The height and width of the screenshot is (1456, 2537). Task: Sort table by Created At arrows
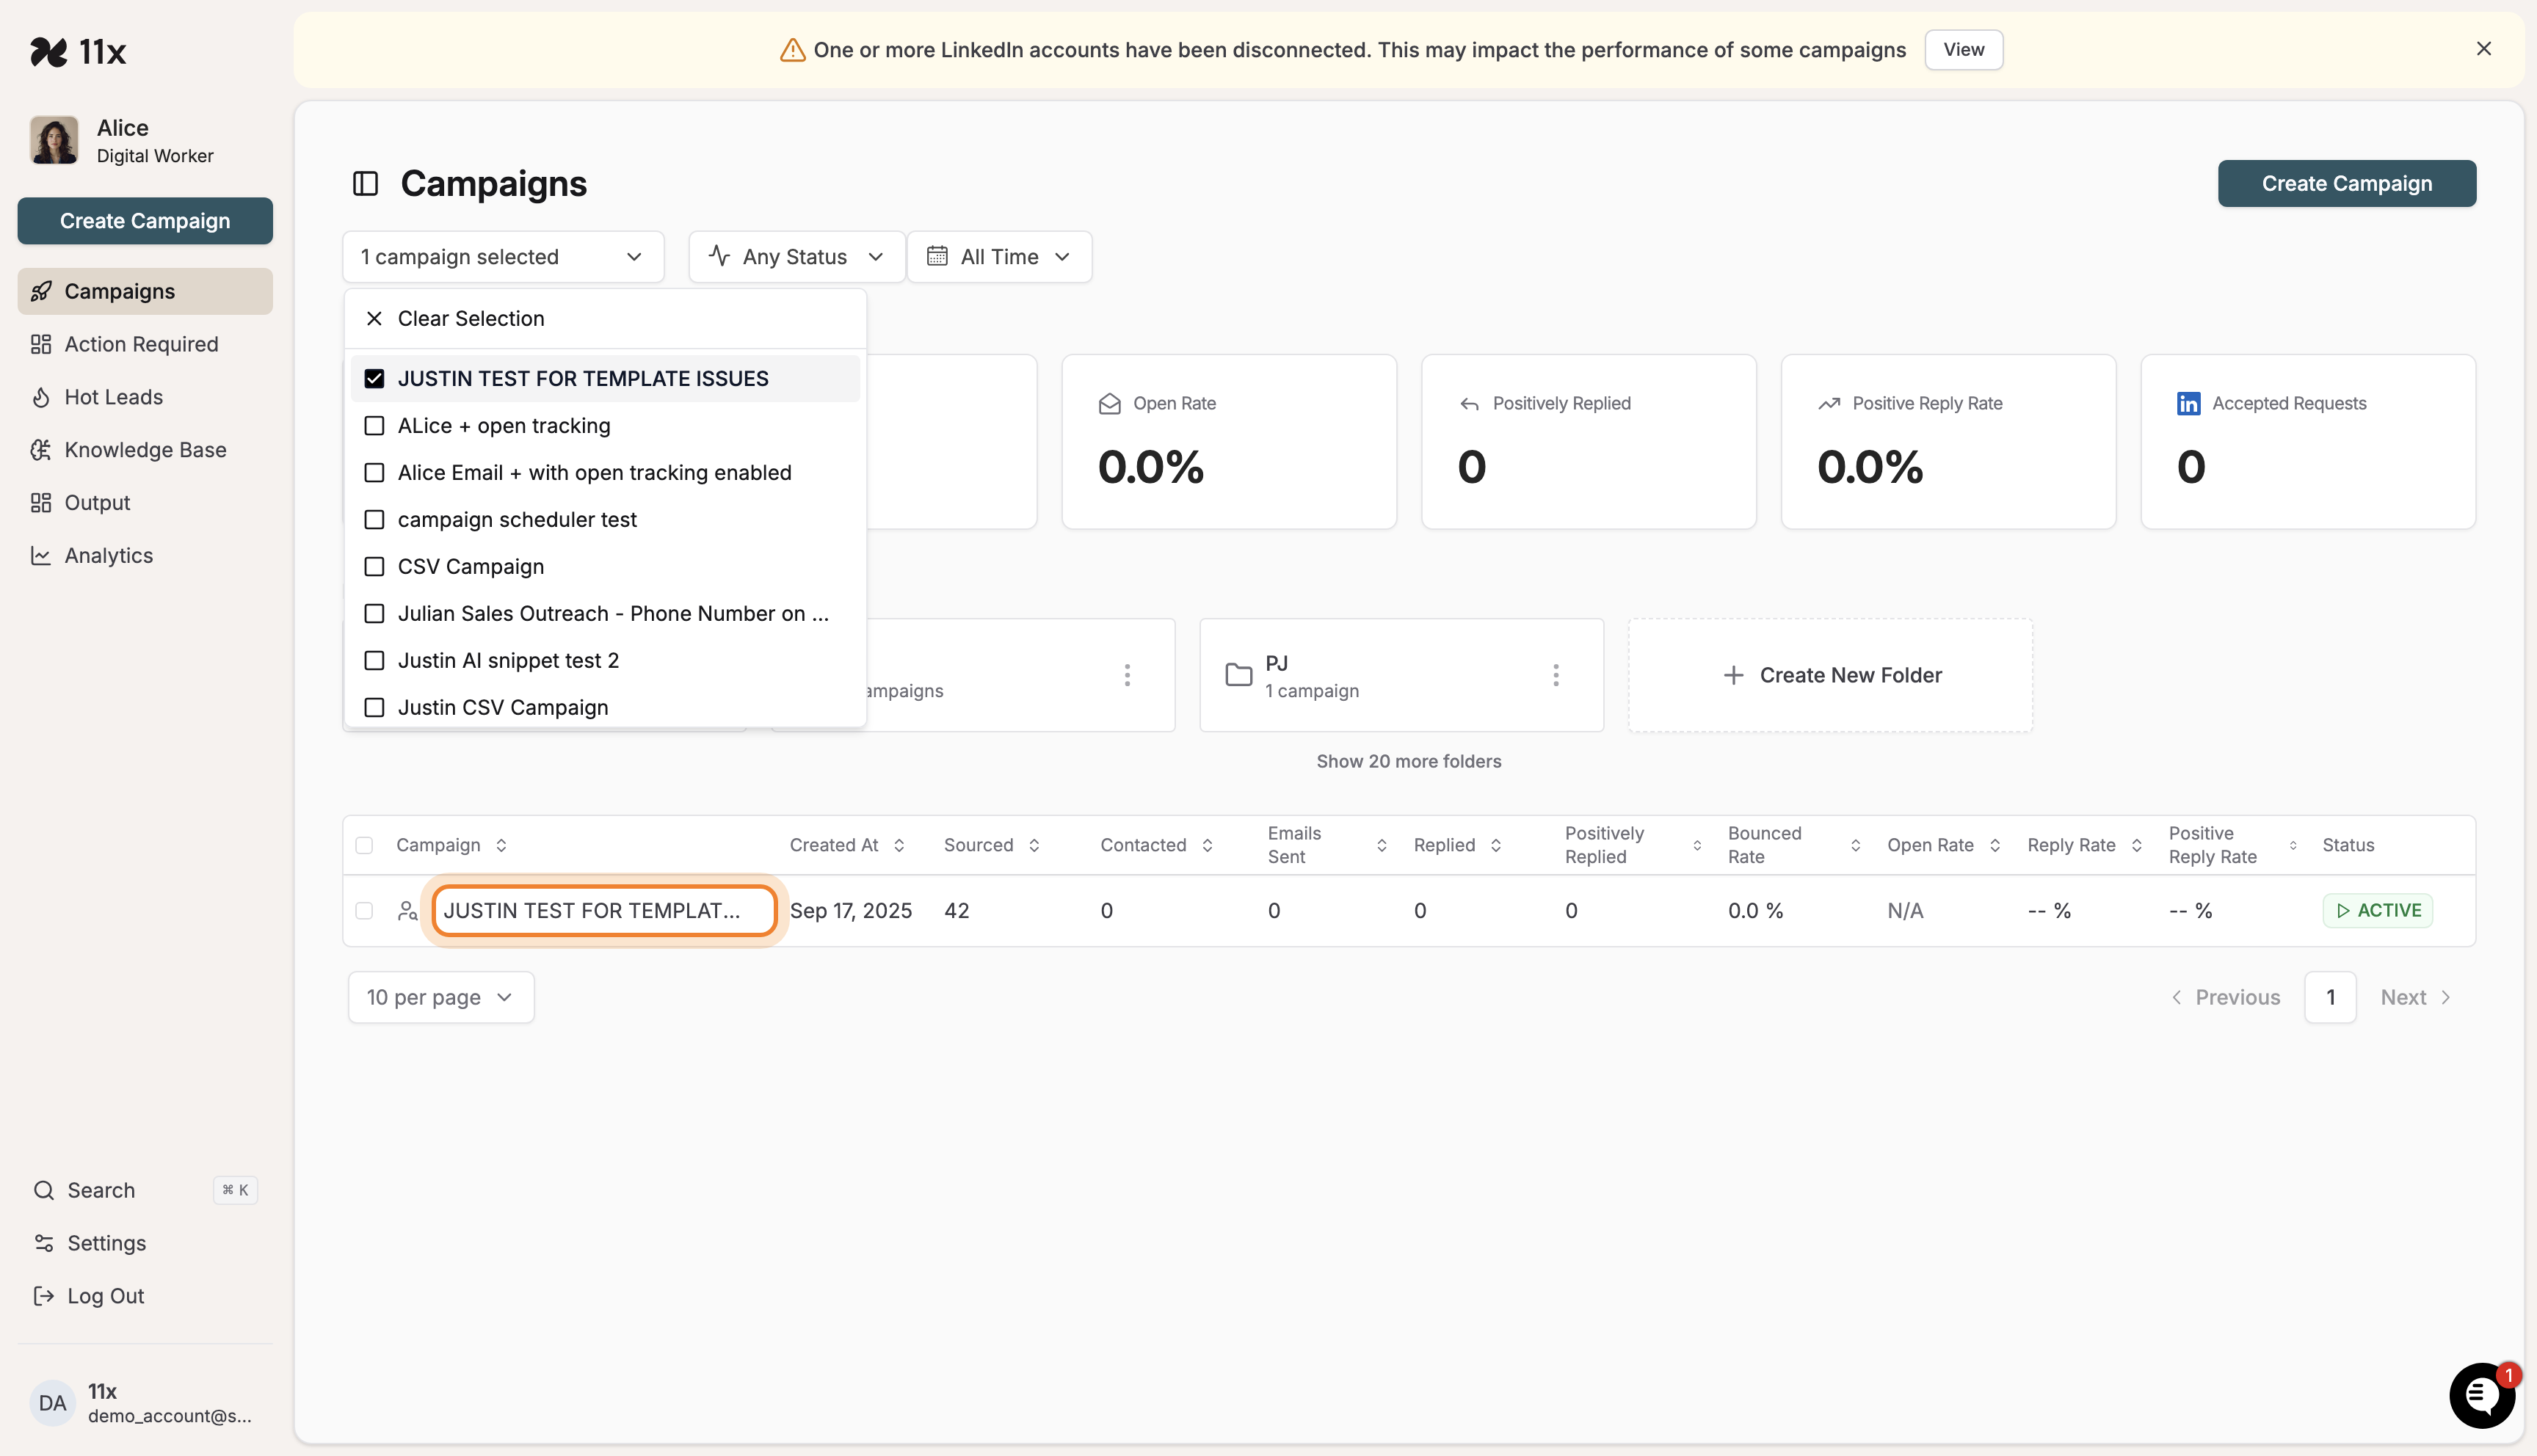(899, 846)
